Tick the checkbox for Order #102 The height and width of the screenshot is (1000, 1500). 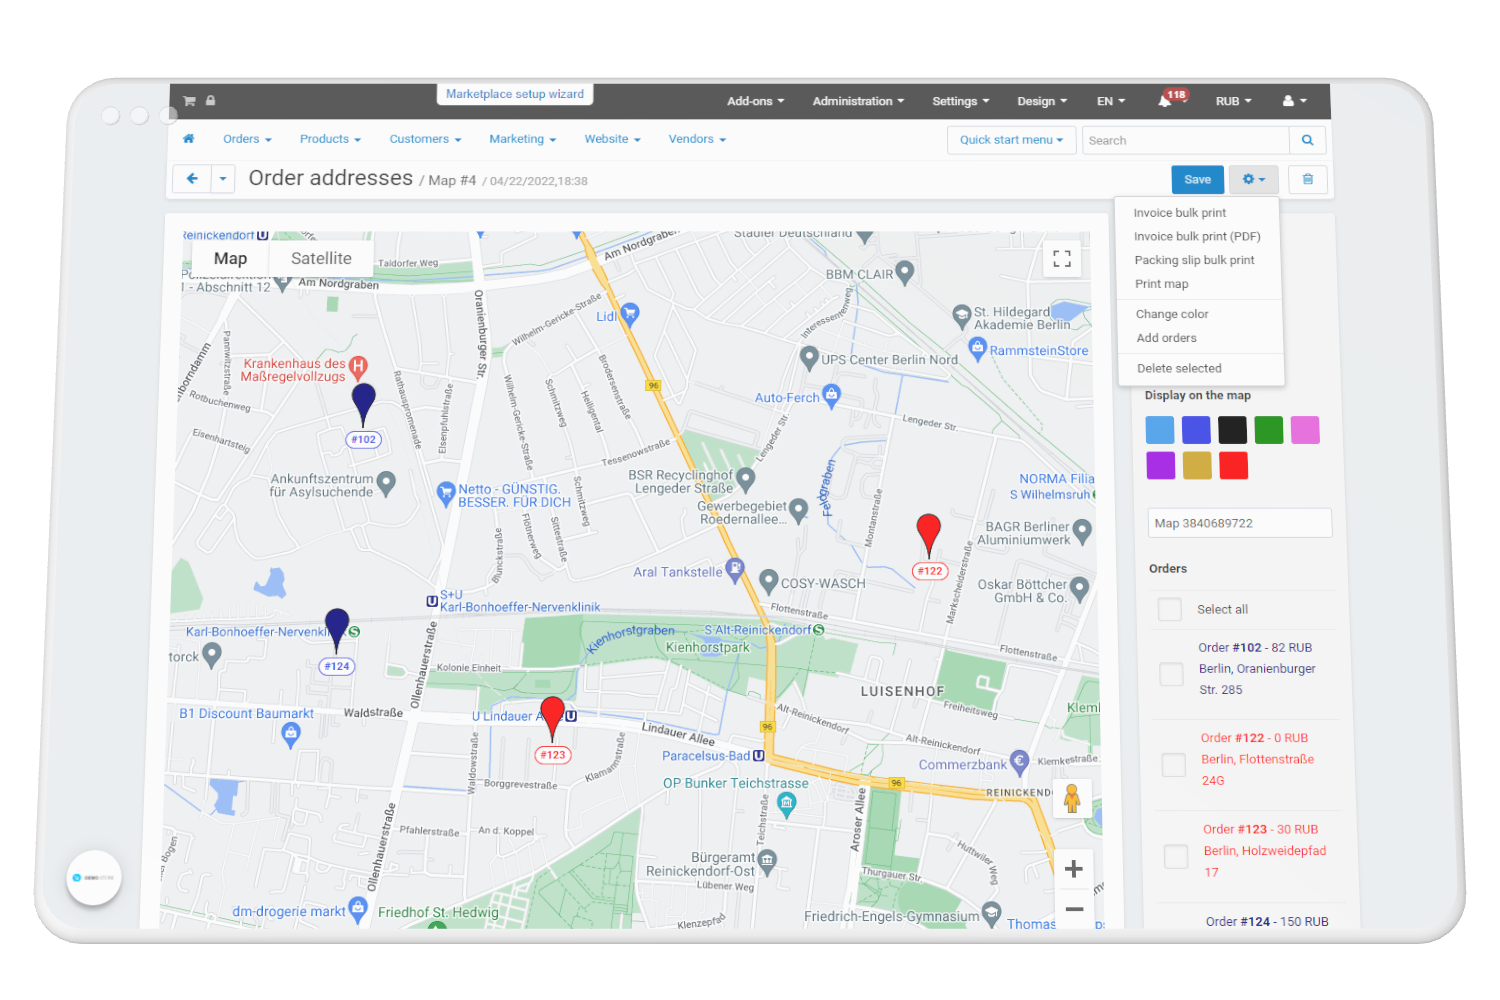(1171, 674)
